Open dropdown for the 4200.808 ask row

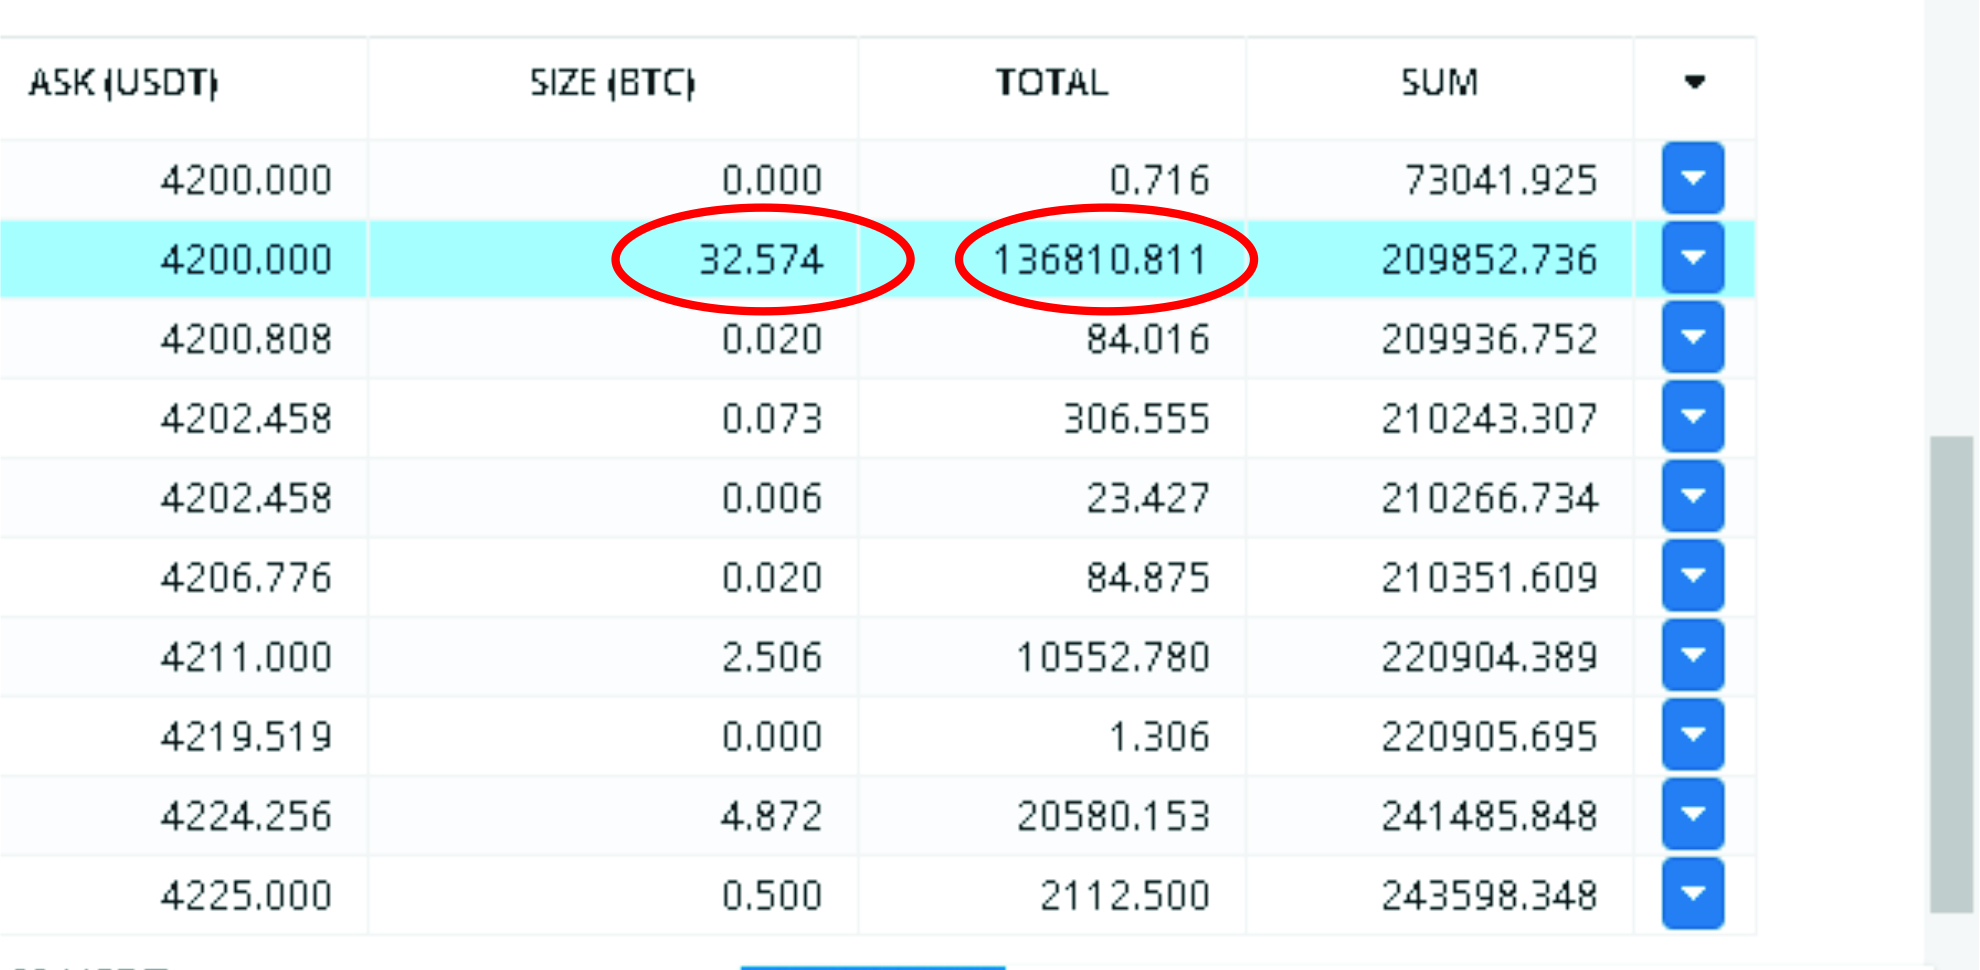(1693, 337)
